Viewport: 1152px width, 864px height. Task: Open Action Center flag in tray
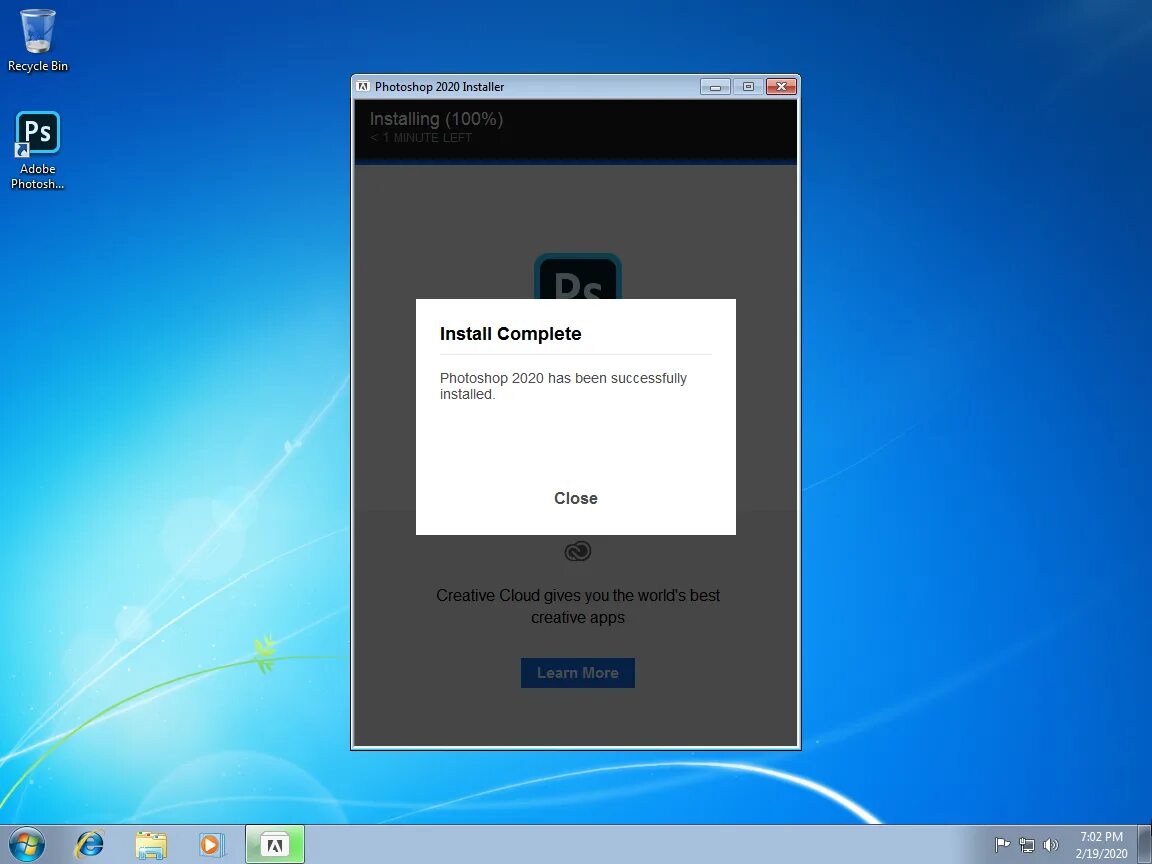(1001, 846)
